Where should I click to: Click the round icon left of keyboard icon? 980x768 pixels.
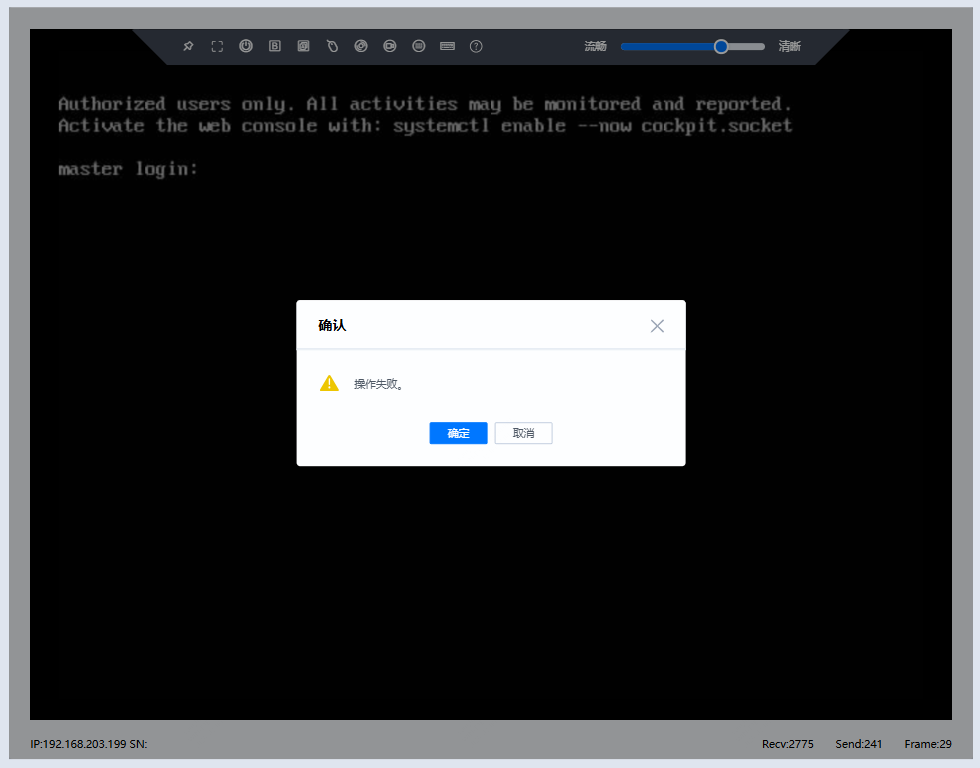(419, 46)
